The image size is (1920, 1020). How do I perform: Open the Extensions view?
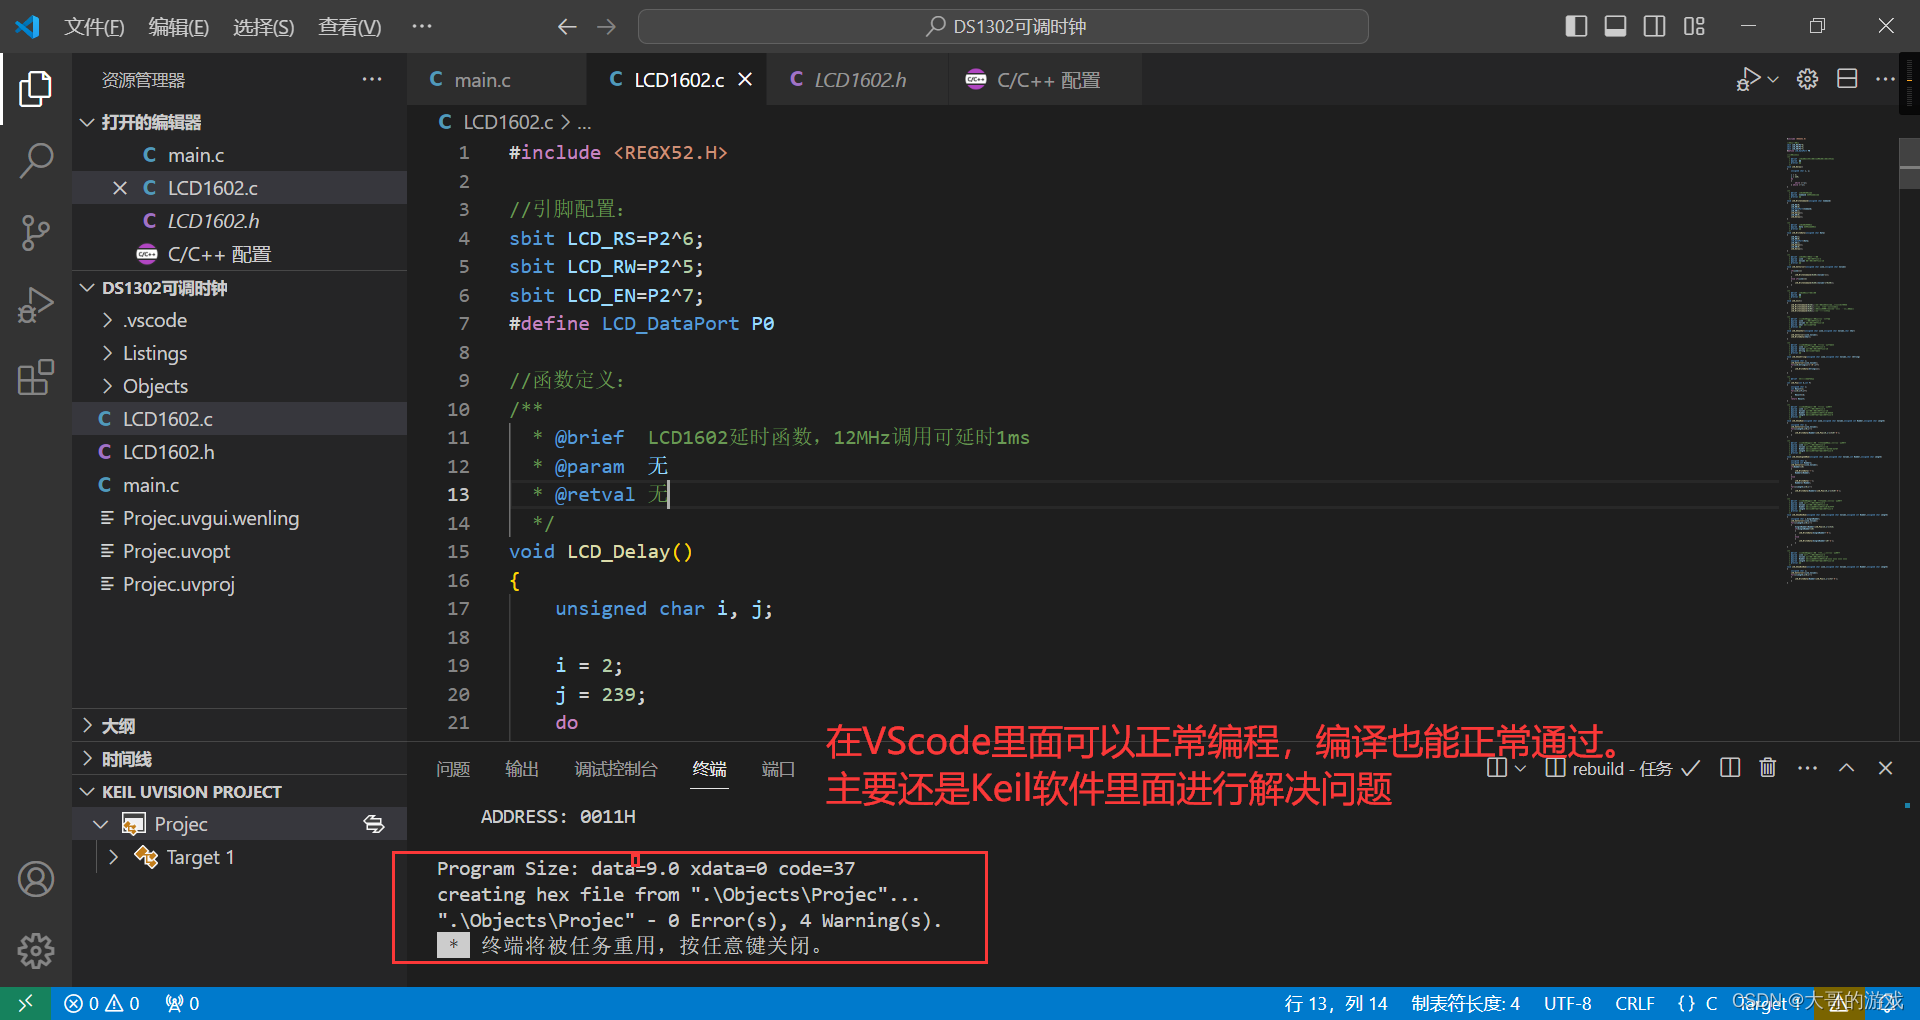[x=36, y=377]
